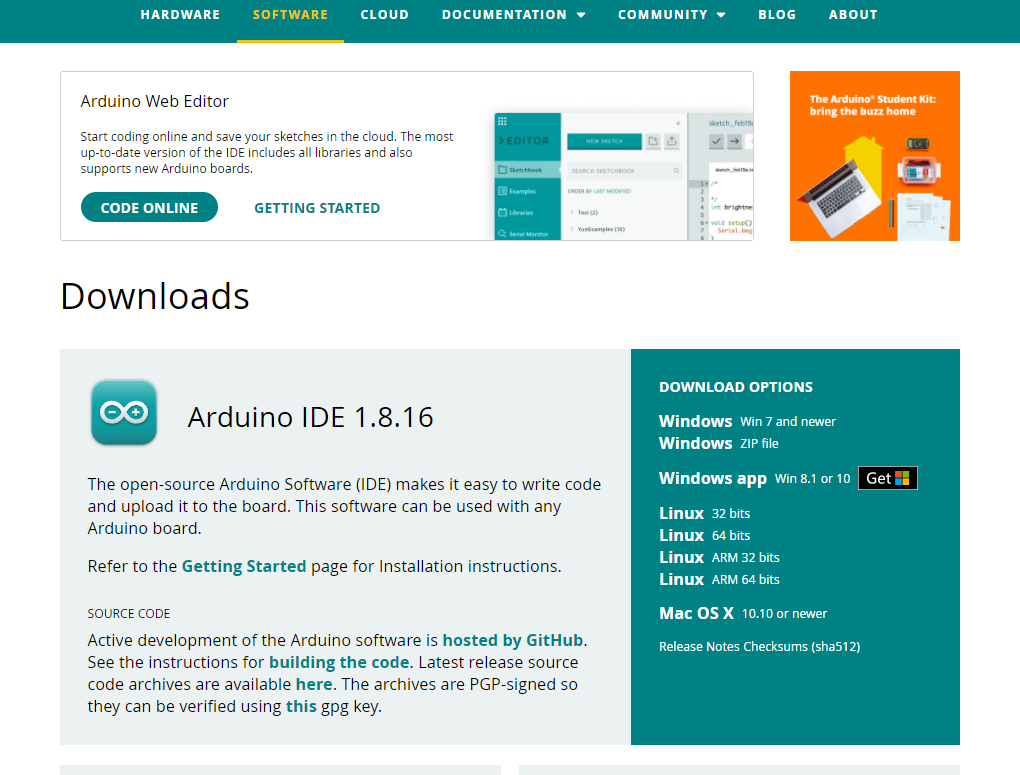Click the Arduino IDE 1.8.16 title
This screenshot has height=775, width=1020.
coord(310,417)
